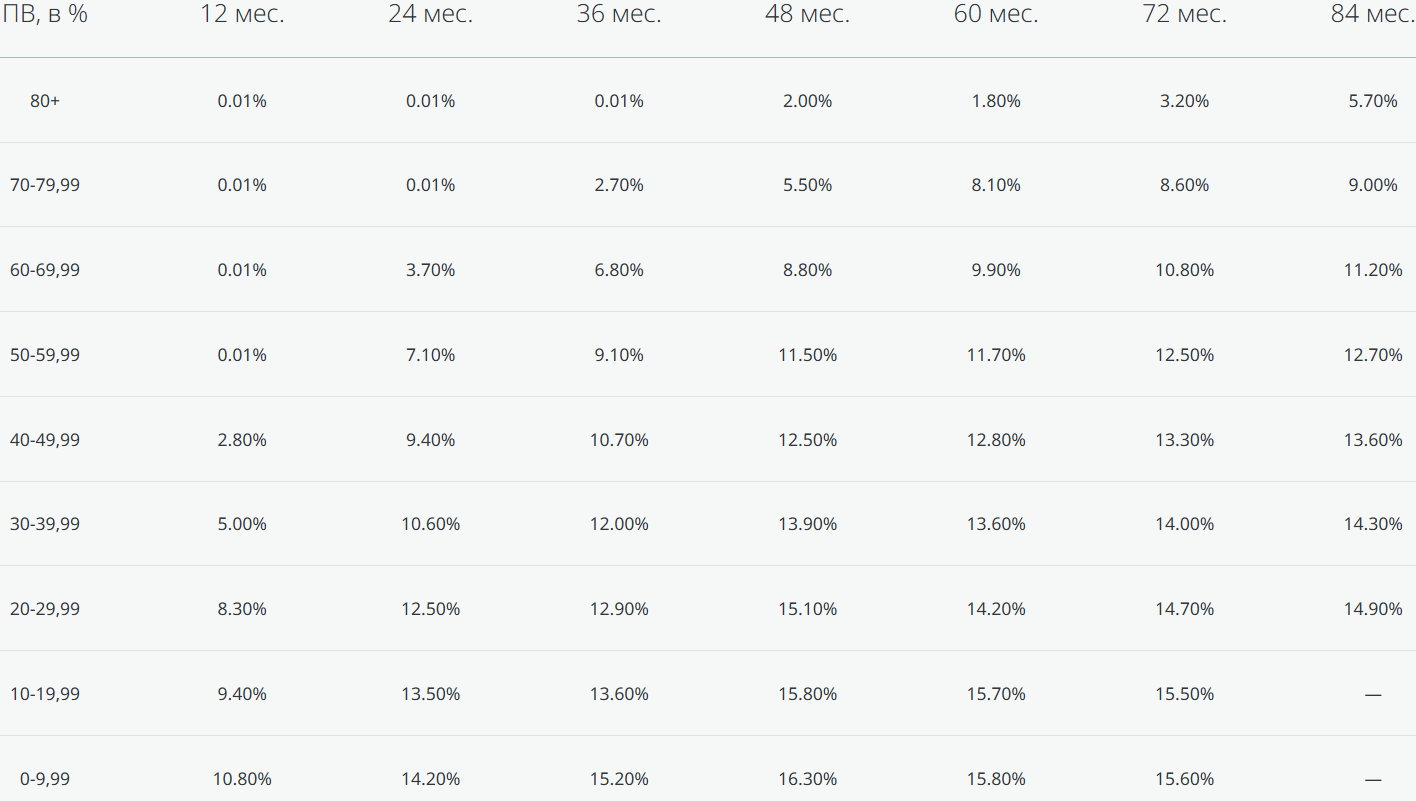The height and width of the screenshot is (801, 1416).
Task: Click the 24 мес. column header
Action: (x=431, y=15)
